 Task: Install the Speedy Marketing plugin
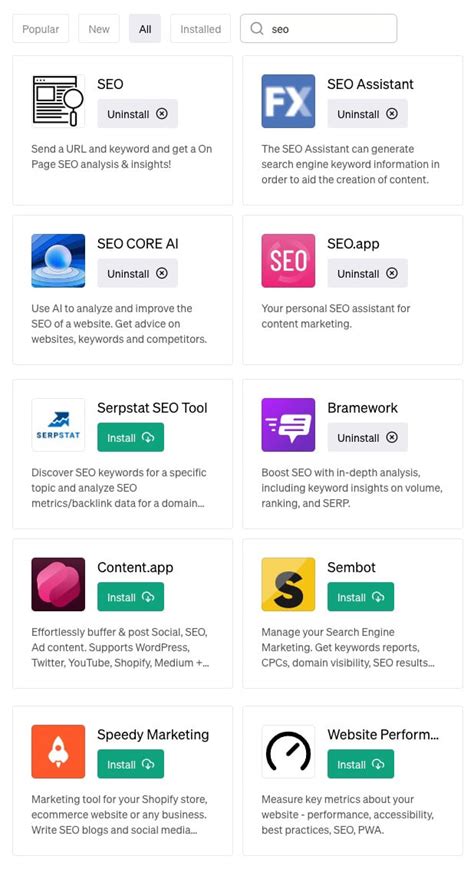[131, 764]
